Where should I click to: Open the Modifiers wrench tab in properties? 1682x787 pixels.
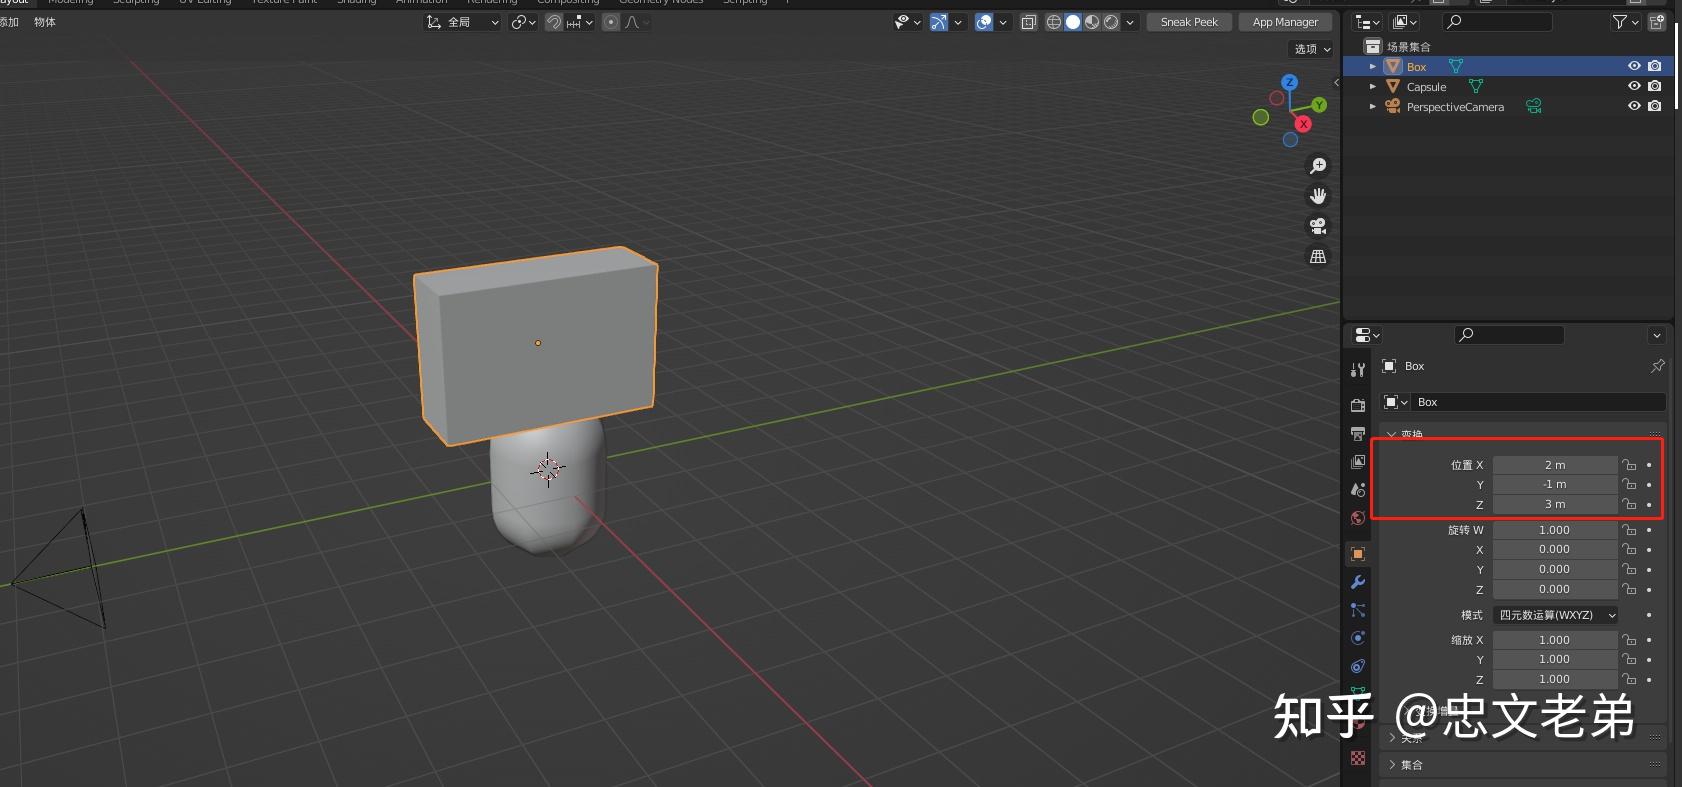1358,582
